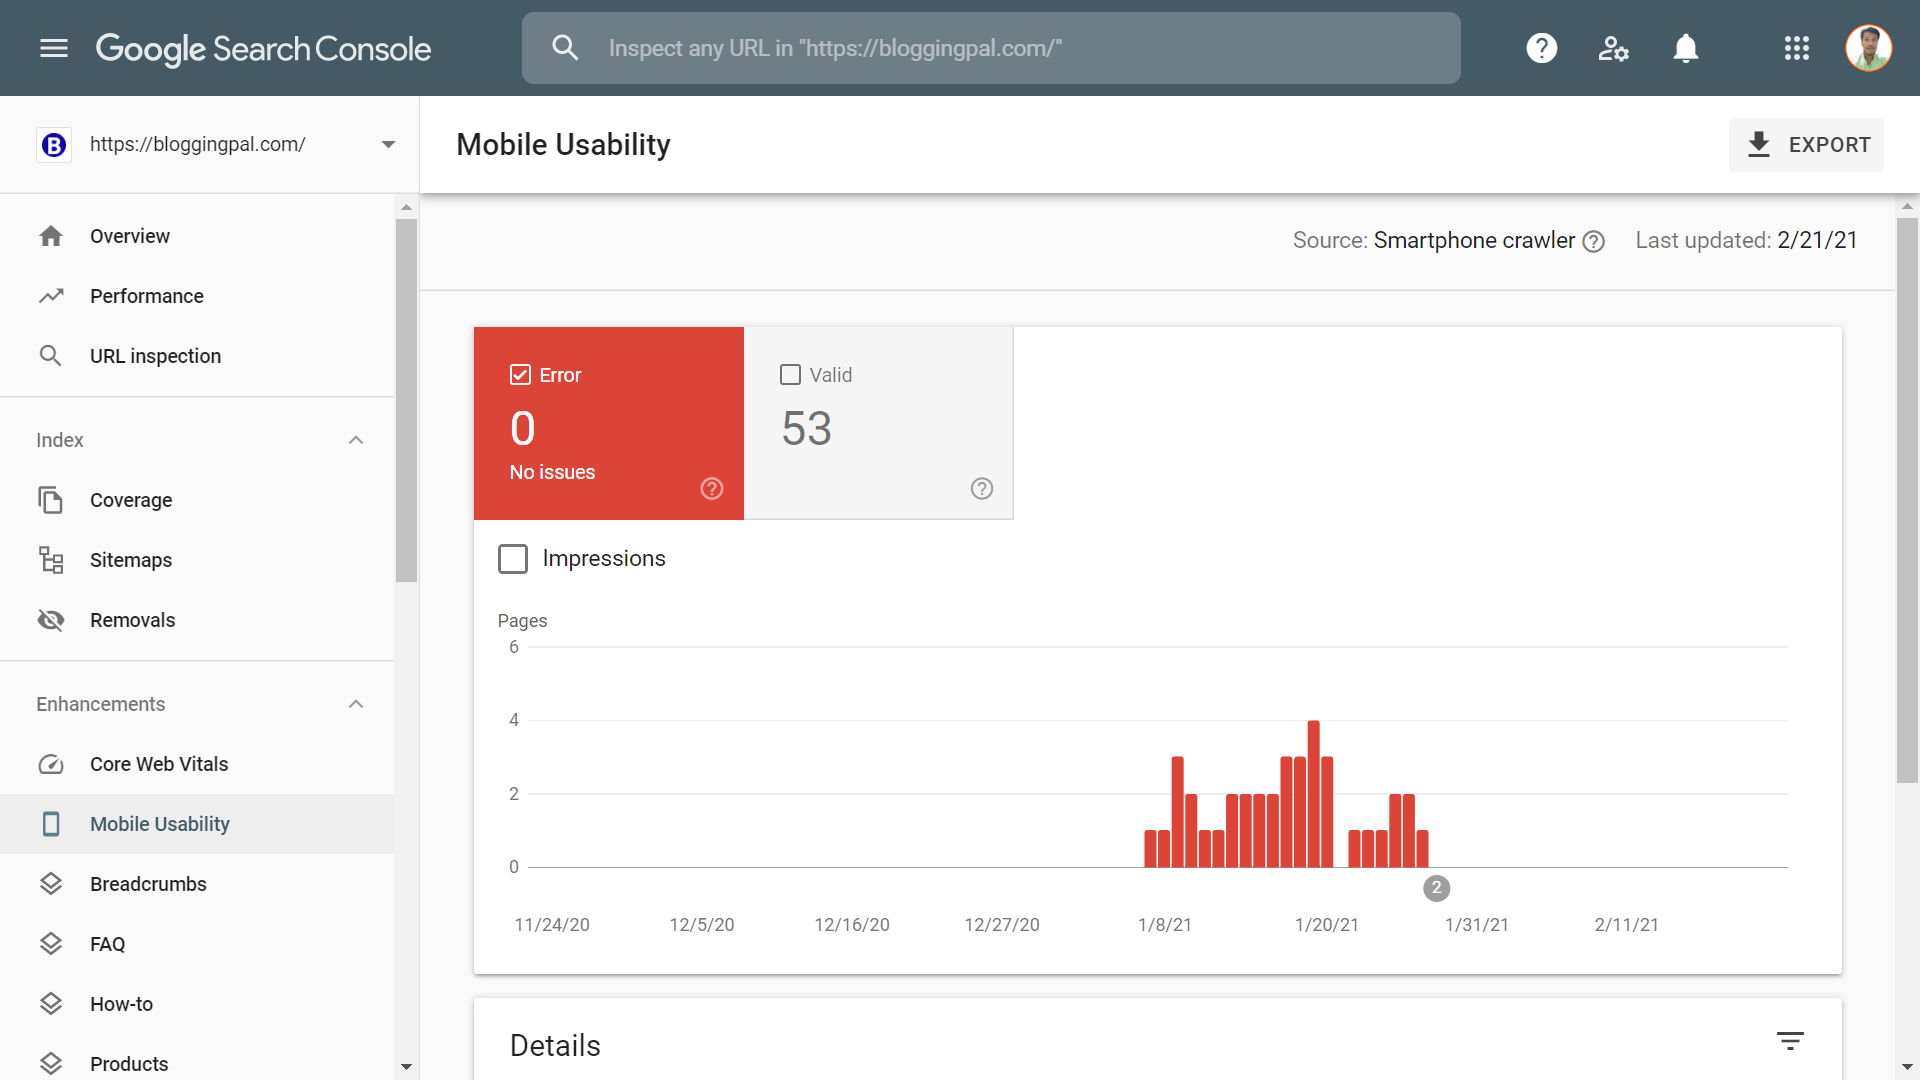1920x1080 pixels.
Task: Click the Export button
Action: [x=1811, y=144]
